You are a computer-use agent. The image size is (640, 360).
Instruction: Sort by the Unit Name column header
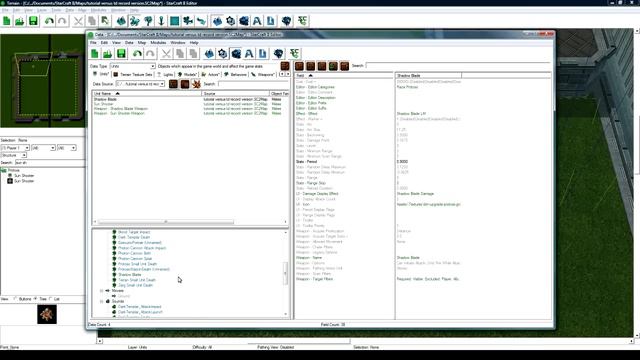(x=147, y=93)
